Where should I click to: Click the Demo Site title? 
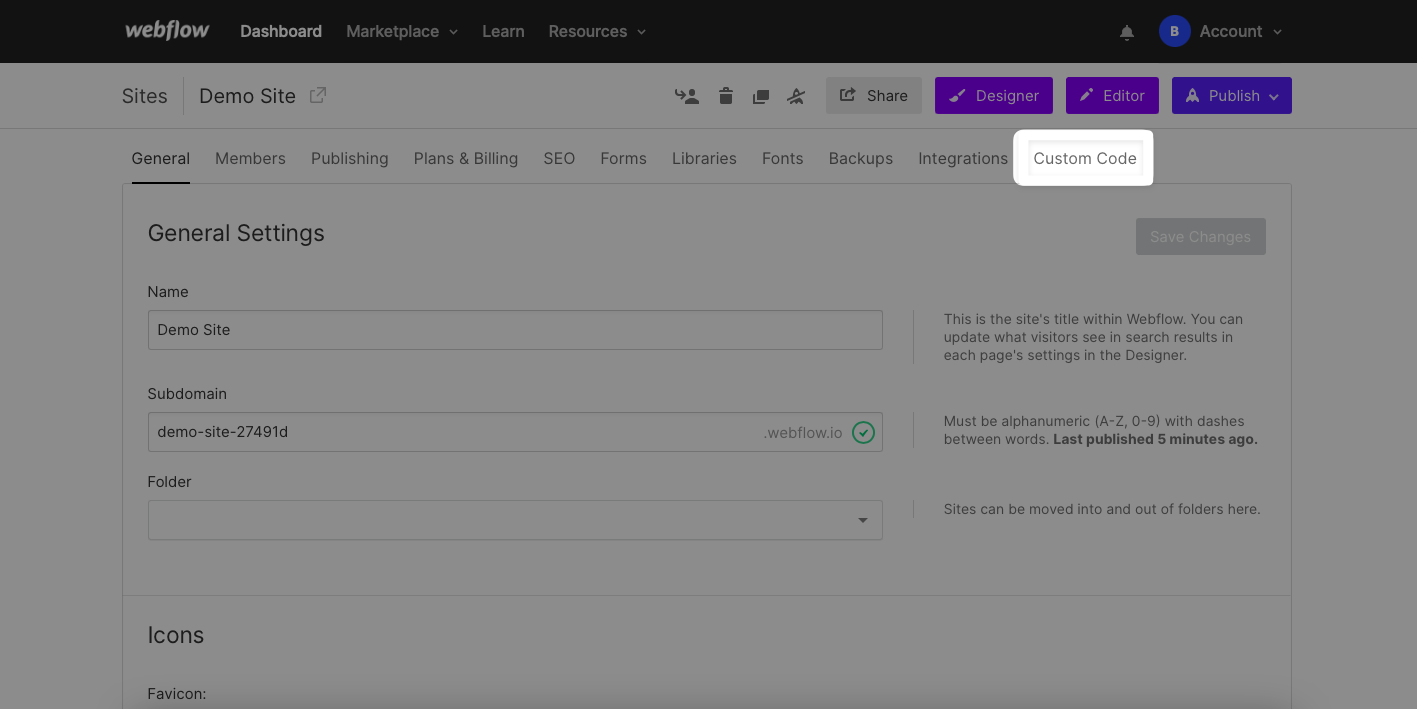tap(247, 96)
